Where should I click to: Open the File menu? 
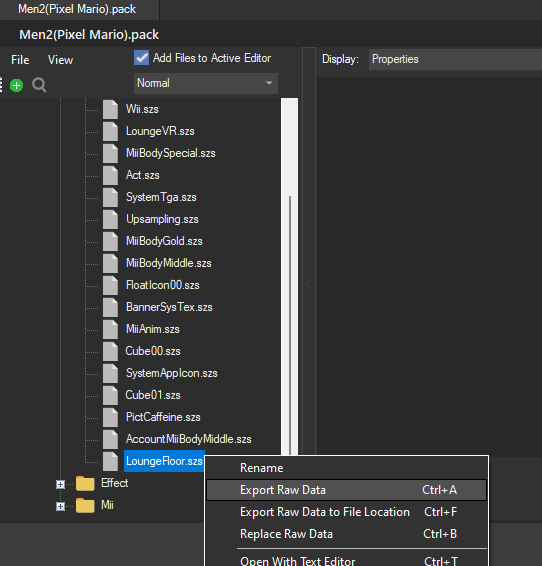20,60
